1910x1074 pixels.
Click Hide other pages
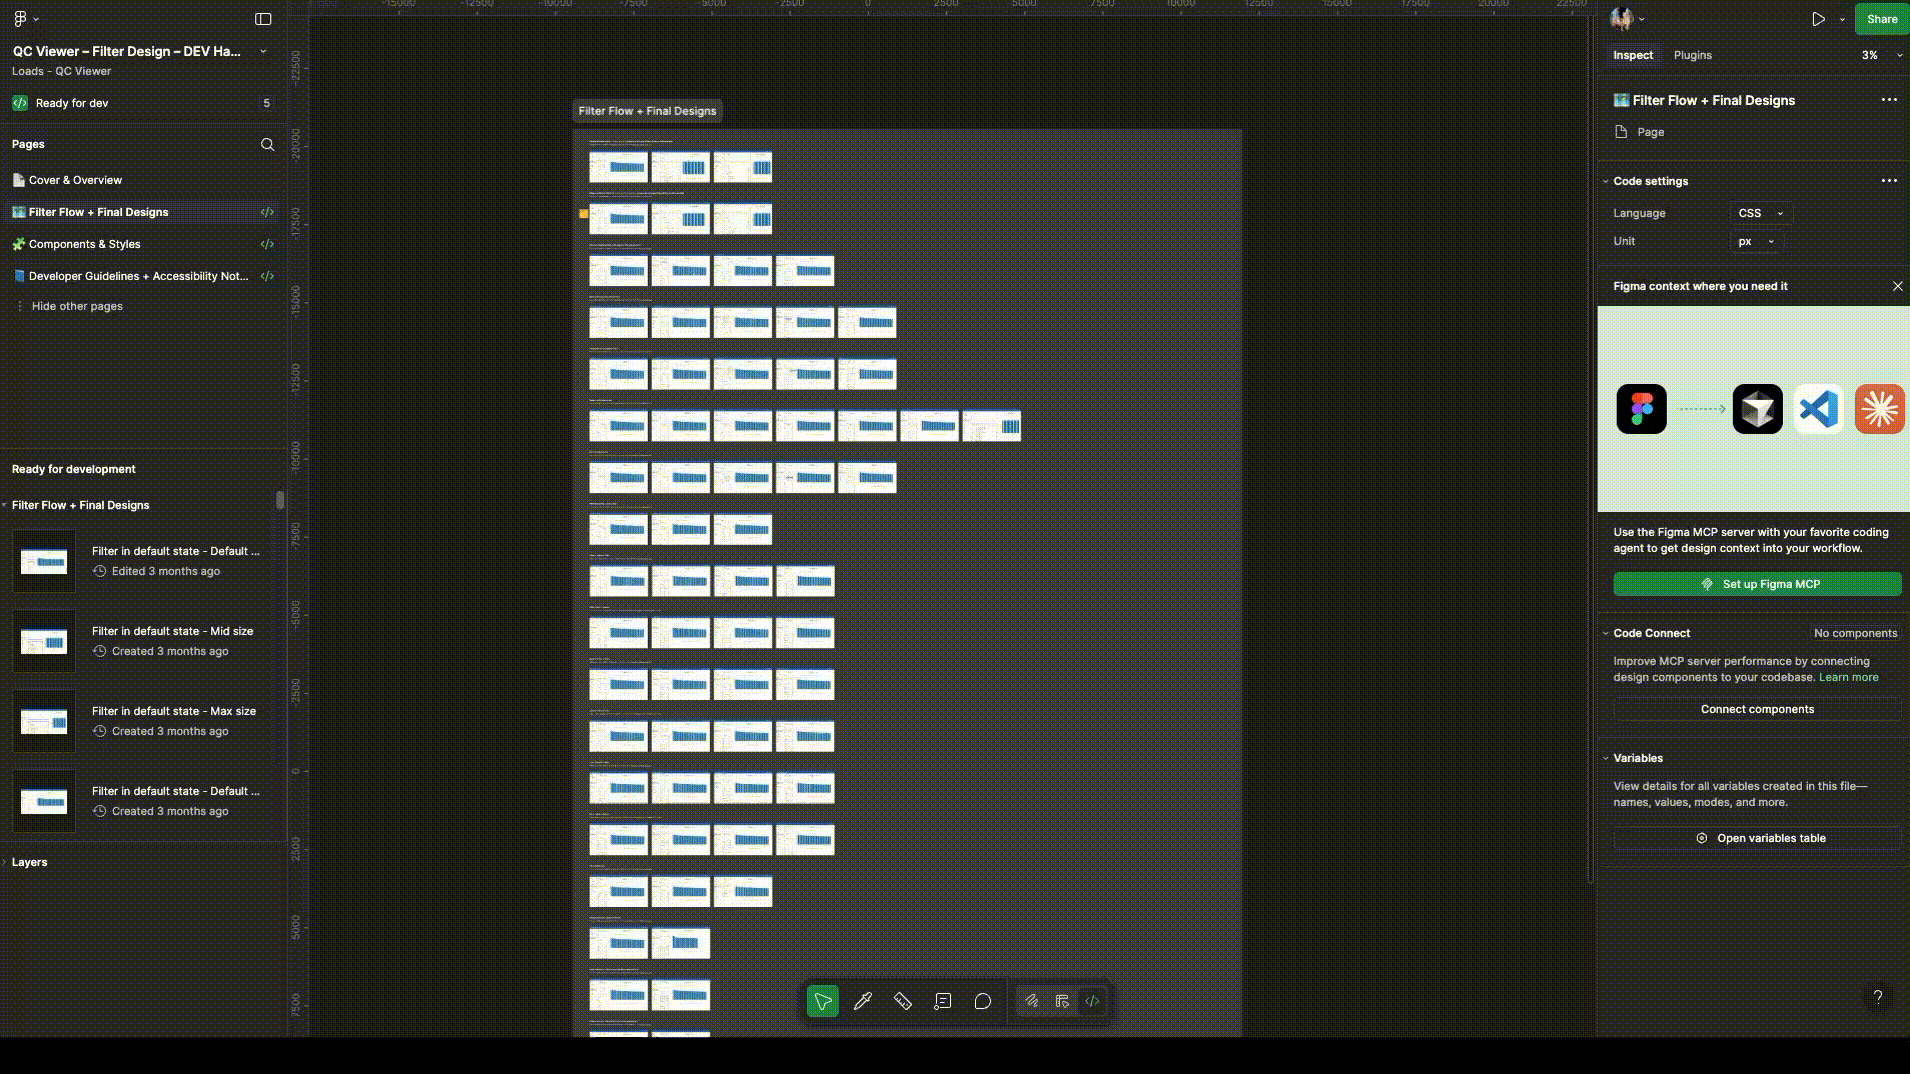[x=77, y=306]
